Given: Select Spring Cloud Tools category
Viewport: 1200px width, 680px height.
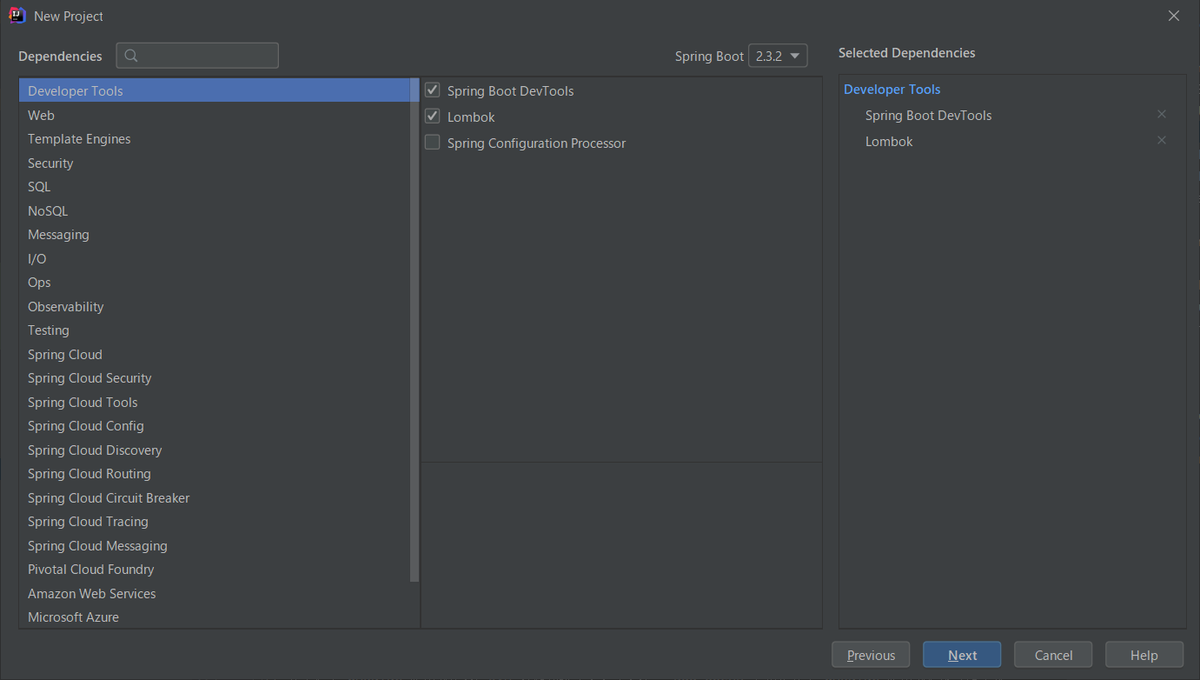Looking at the screenshot, I should point(214,403).
